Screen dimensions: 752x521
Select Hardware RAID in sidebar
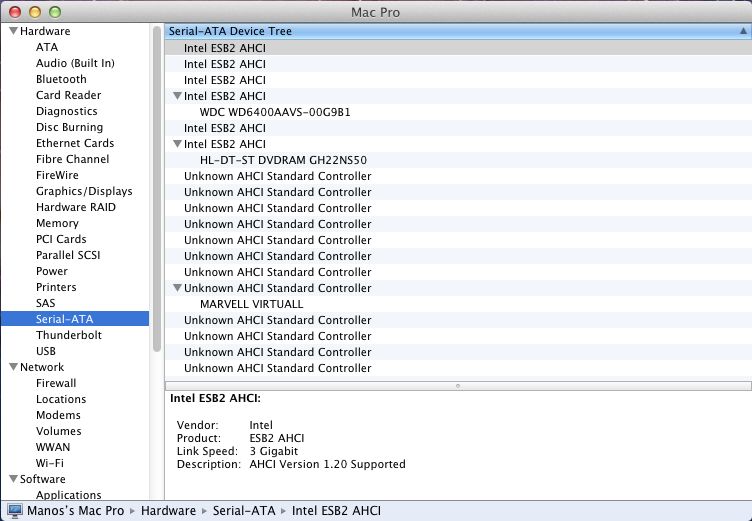coord(76,207)
